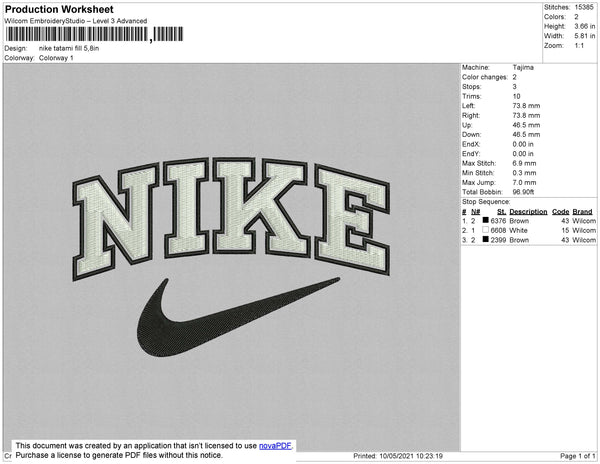Click the EndX value 0.00 in

pos(523,144)
